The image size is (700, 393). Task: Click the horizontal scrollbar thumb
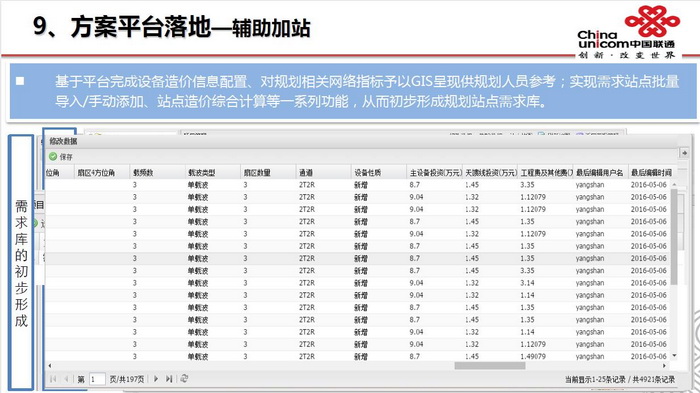click(x=490, y=366)
